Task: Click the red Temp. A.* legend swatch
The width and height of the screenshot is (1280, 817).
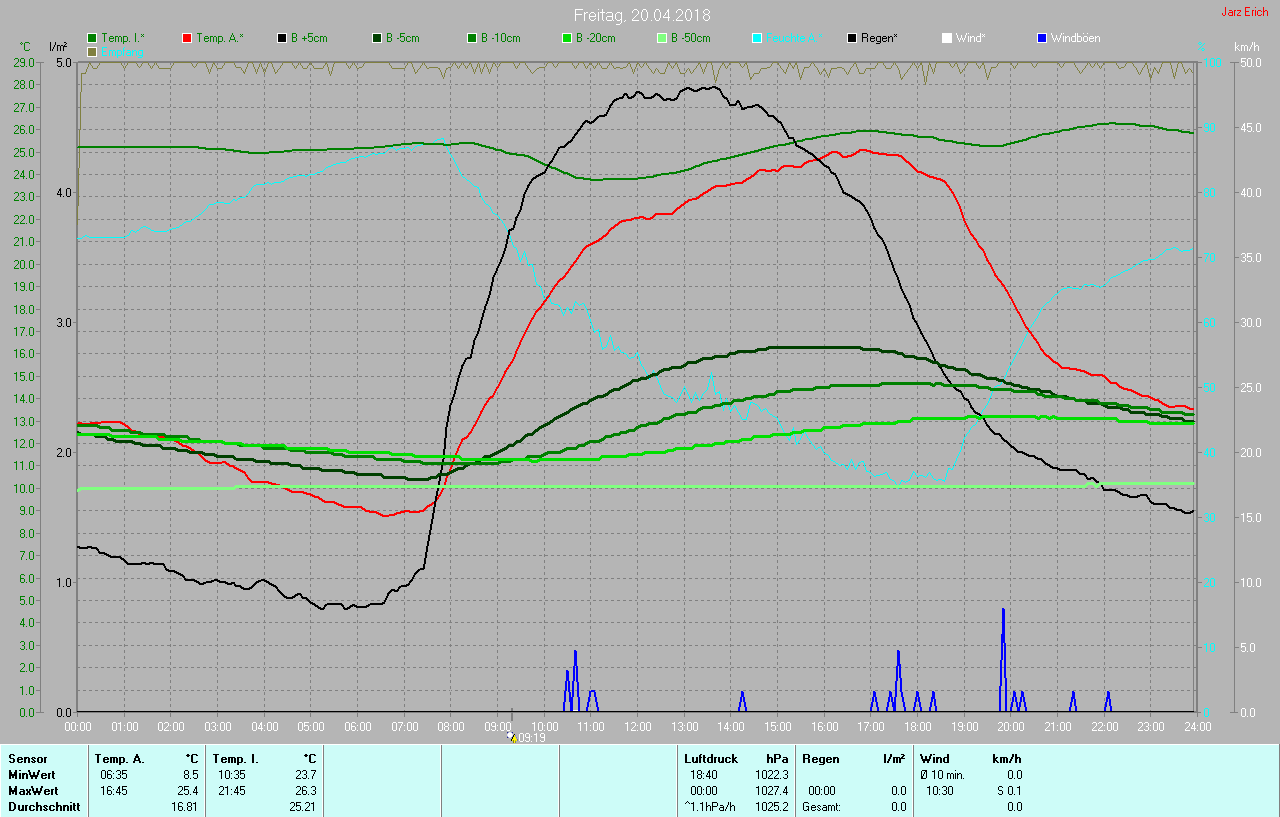Action: click(x=187, y=38)
